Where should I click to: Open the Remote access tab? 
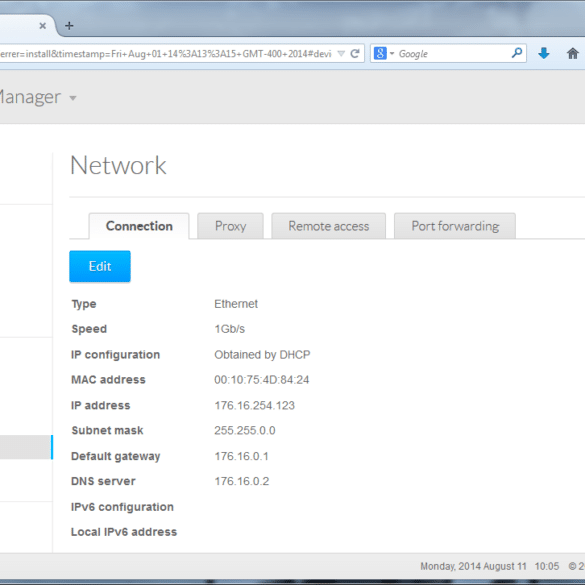tap(328, 226)
